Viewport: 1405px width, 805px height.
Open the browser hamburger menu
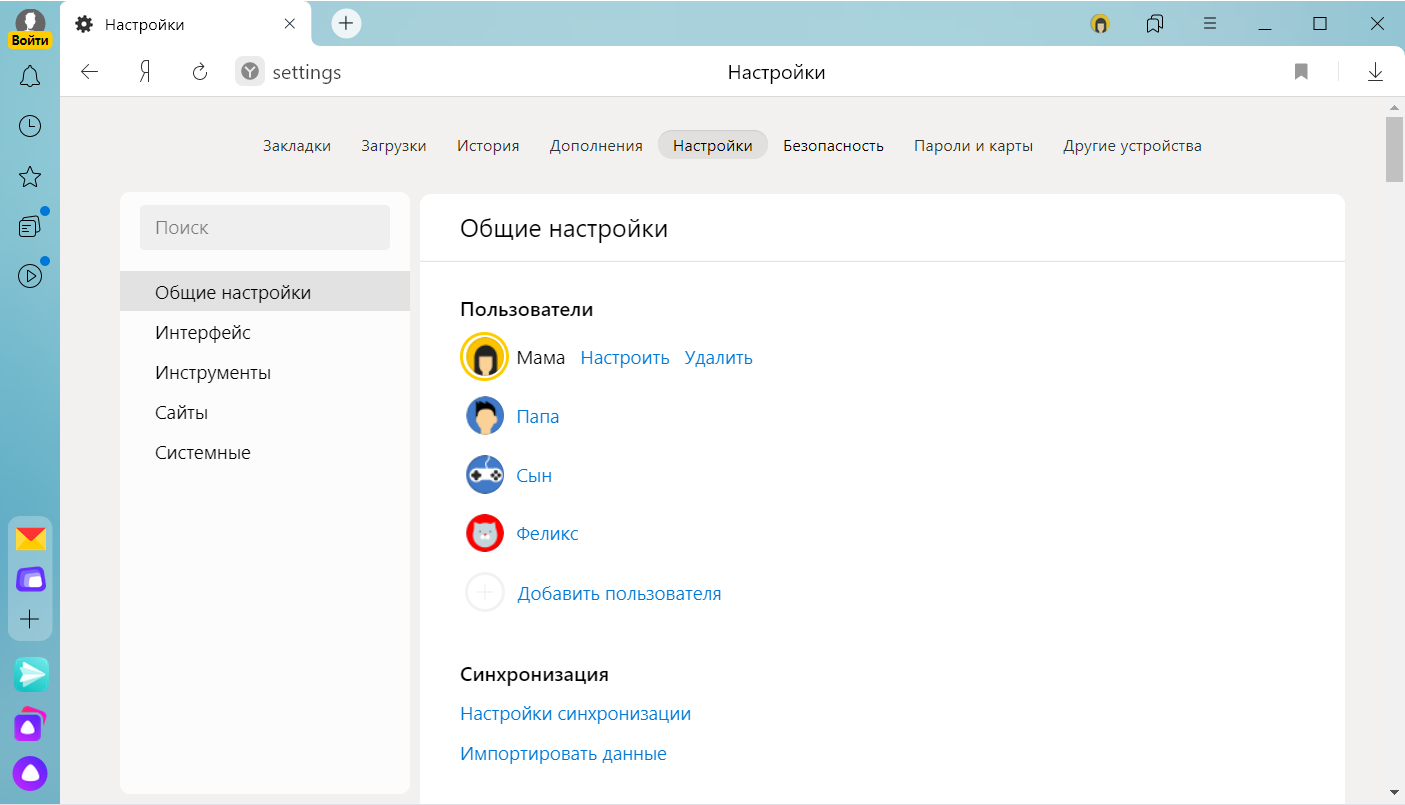coord(1210,24)
